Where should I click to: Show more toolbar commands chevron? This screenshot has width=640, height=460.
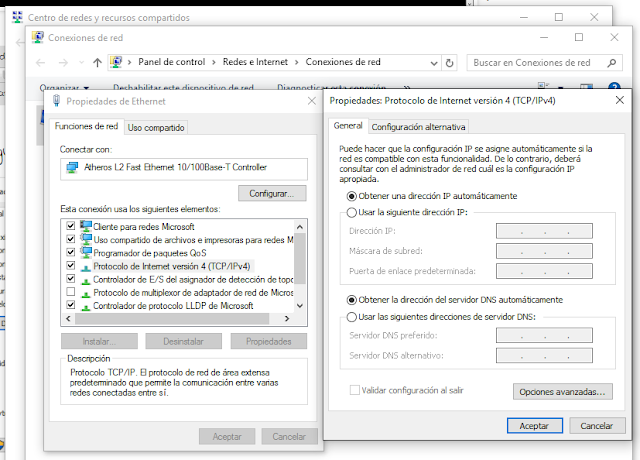(407, 87)
